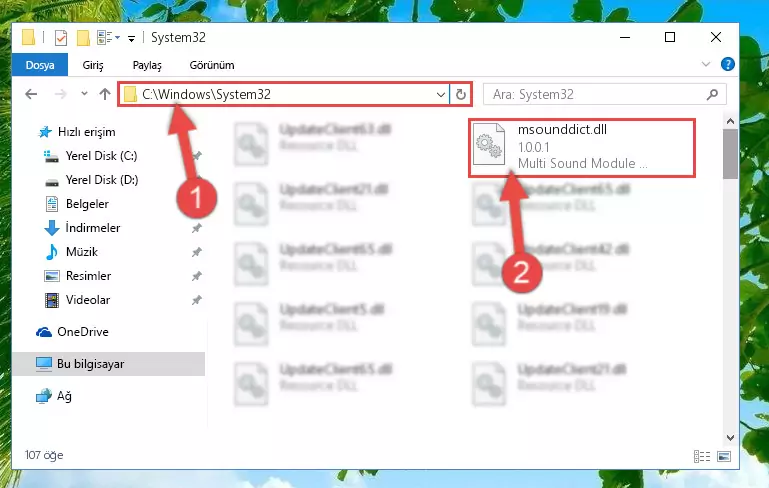Open the view options icon in title bar
This screenshot has height=488, width=769.
click(x=108, y=37)
